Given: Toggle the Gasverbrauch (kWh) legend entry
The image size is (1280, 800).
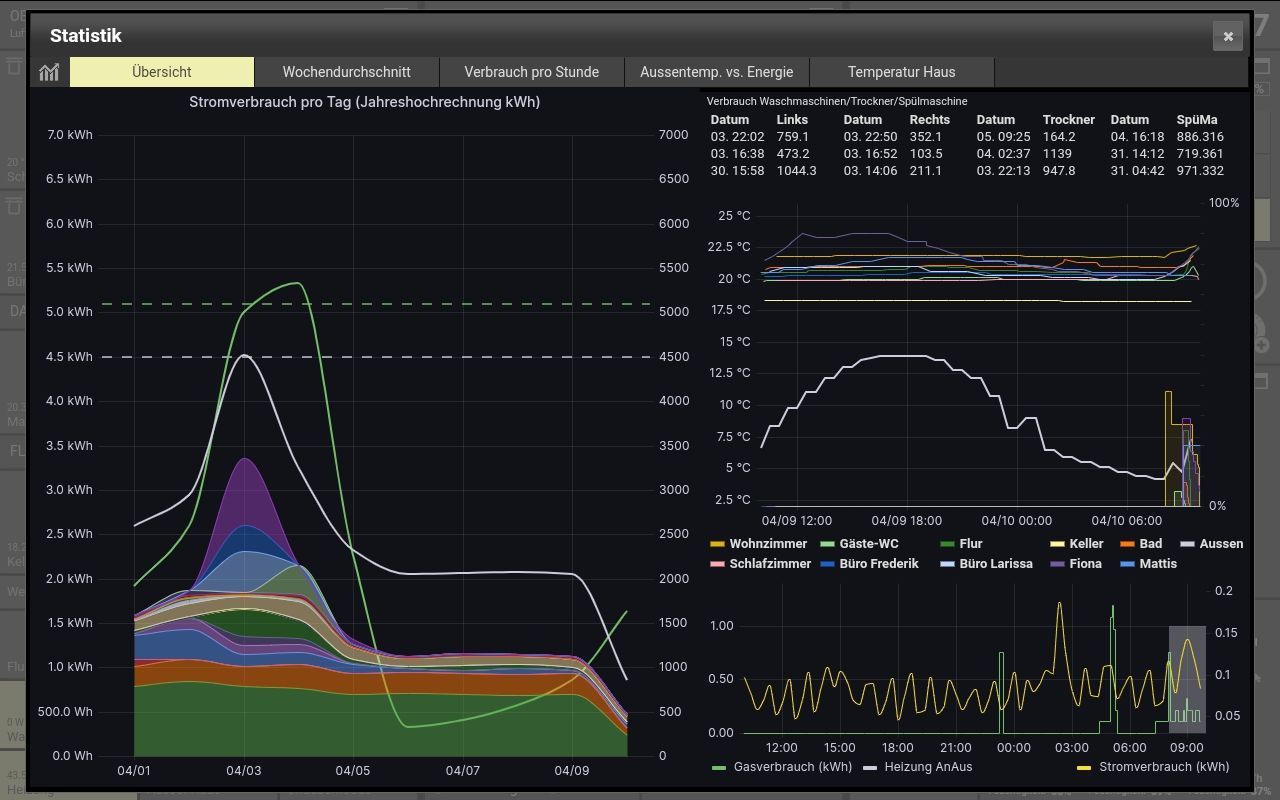Looking at the screenshot, I should pyautogui.click(x=793, y=767).
